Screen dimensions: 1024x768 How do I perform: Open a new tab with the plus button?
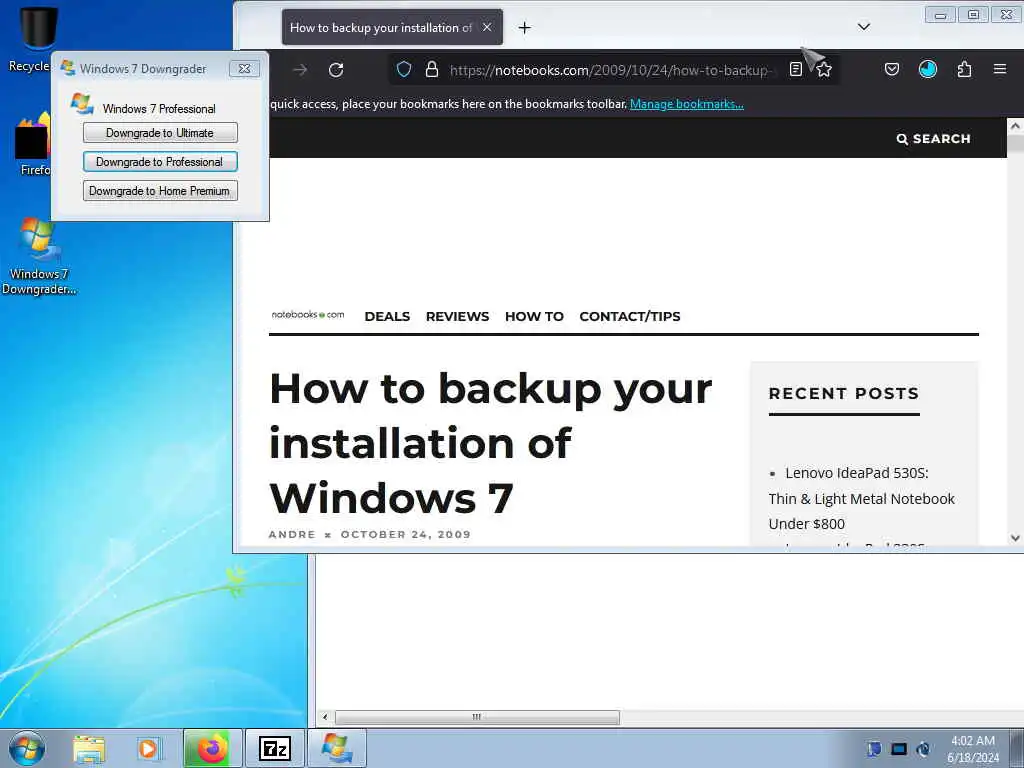pyautogui.click(x=524, y=27)
